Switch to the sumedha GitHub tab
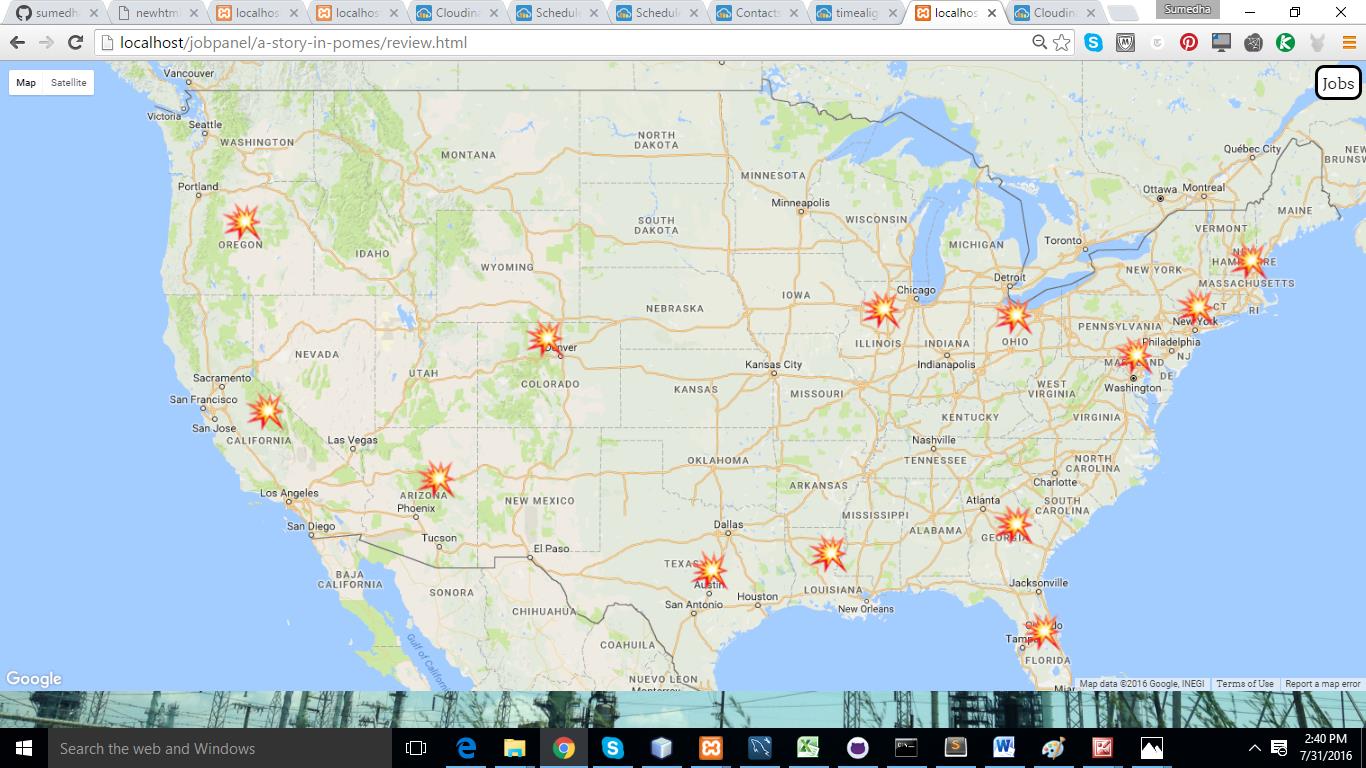The width and height of the screenshot is (1366, 768). [x=56, y=13]
